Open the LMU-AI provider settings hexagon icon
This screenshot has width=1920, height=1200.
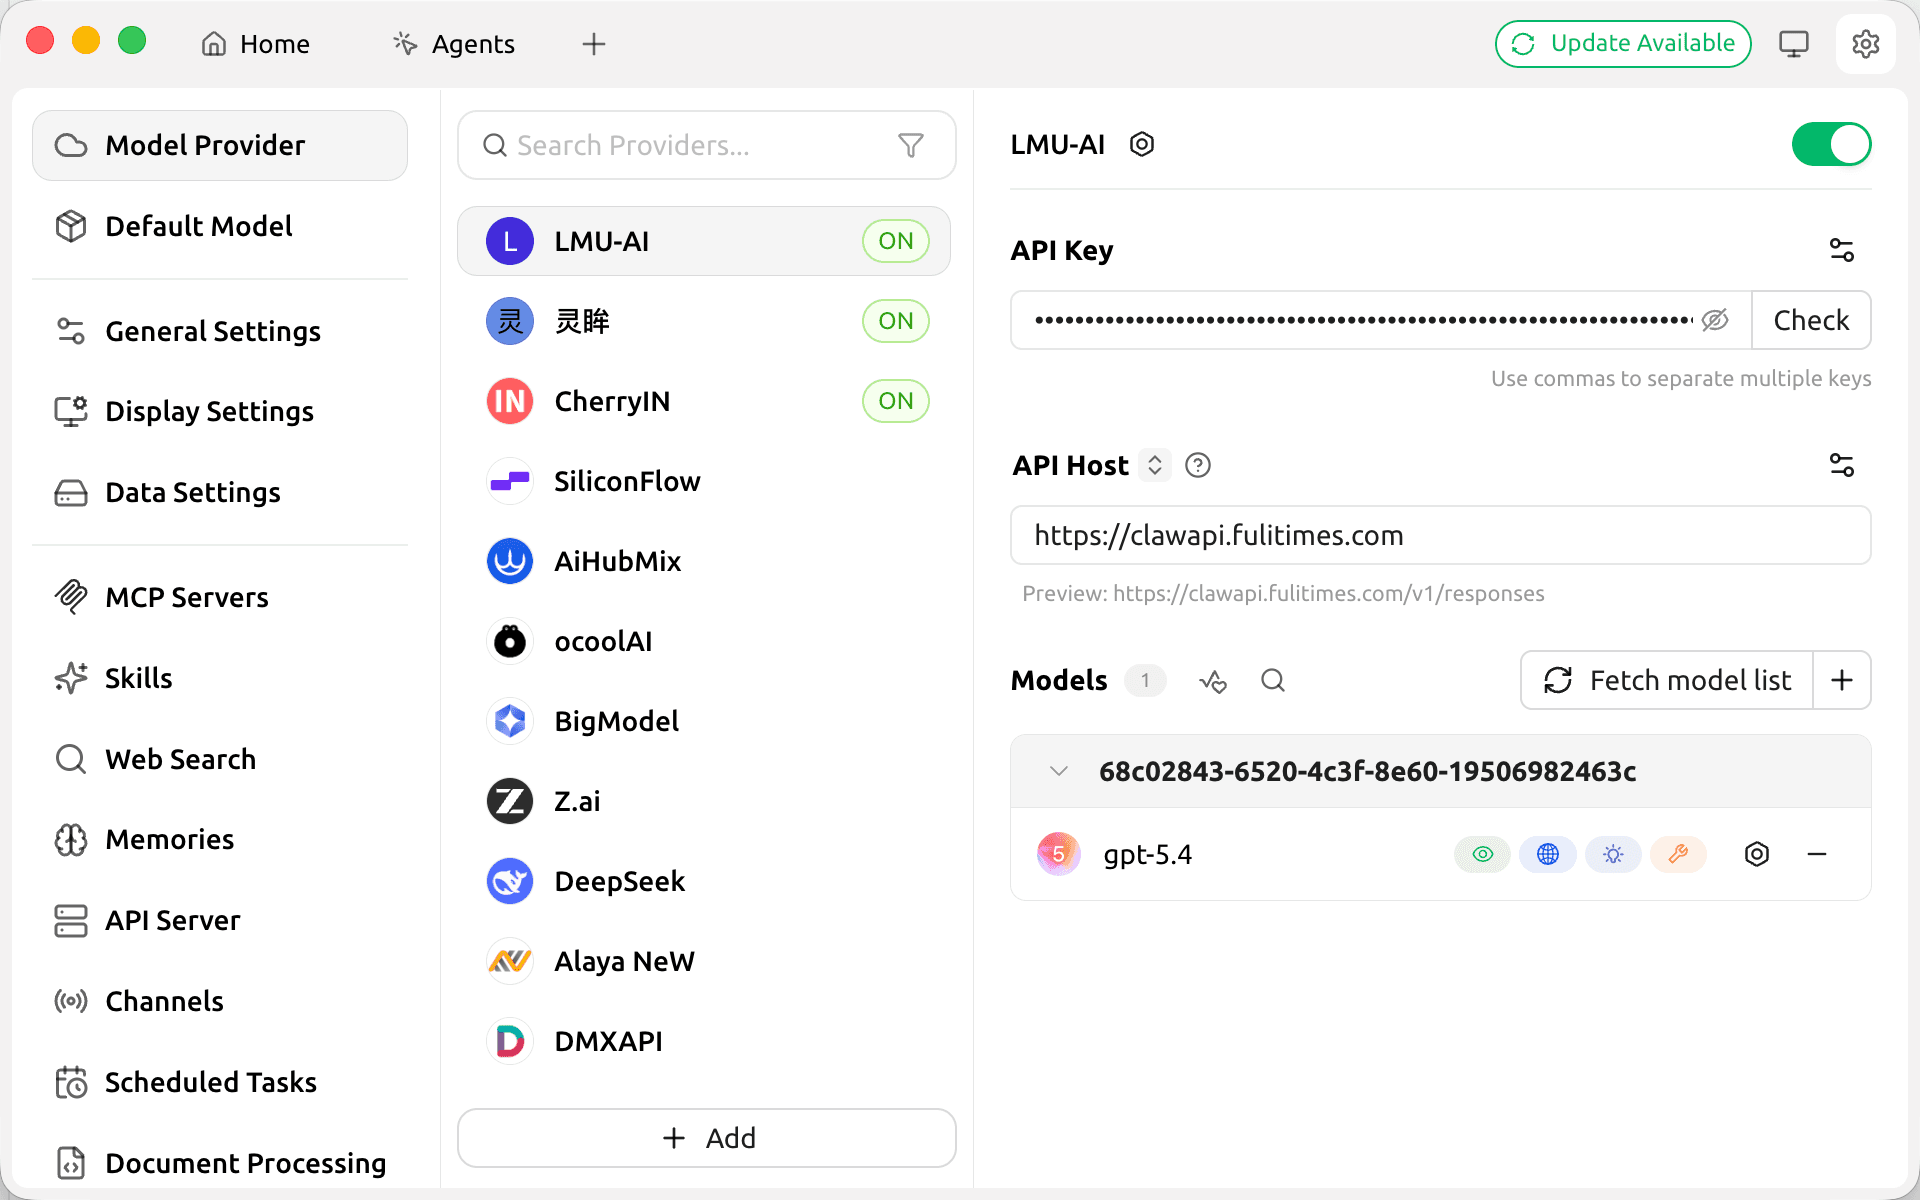(x=1142, y=144)
